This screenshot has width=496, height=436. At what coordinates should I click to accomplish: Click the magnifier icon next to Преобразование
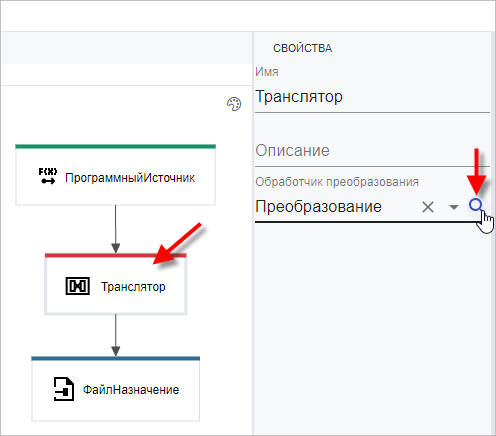click(x=476, y=205)
